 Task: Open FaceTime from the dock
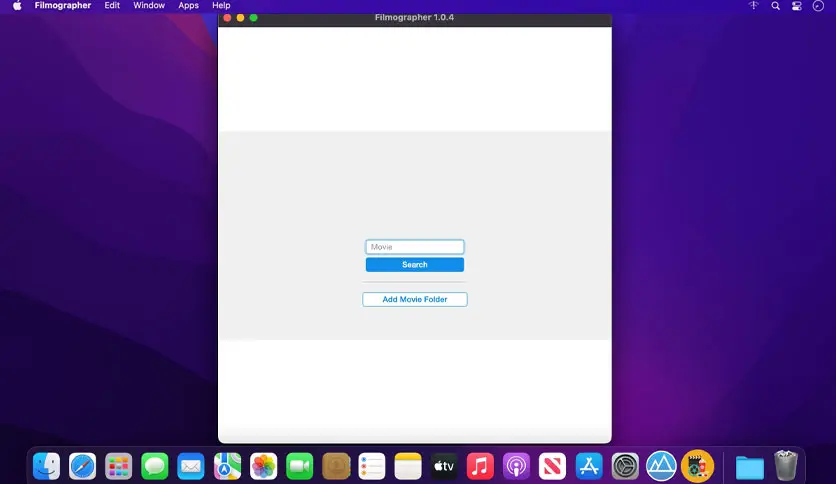[300, 466]
